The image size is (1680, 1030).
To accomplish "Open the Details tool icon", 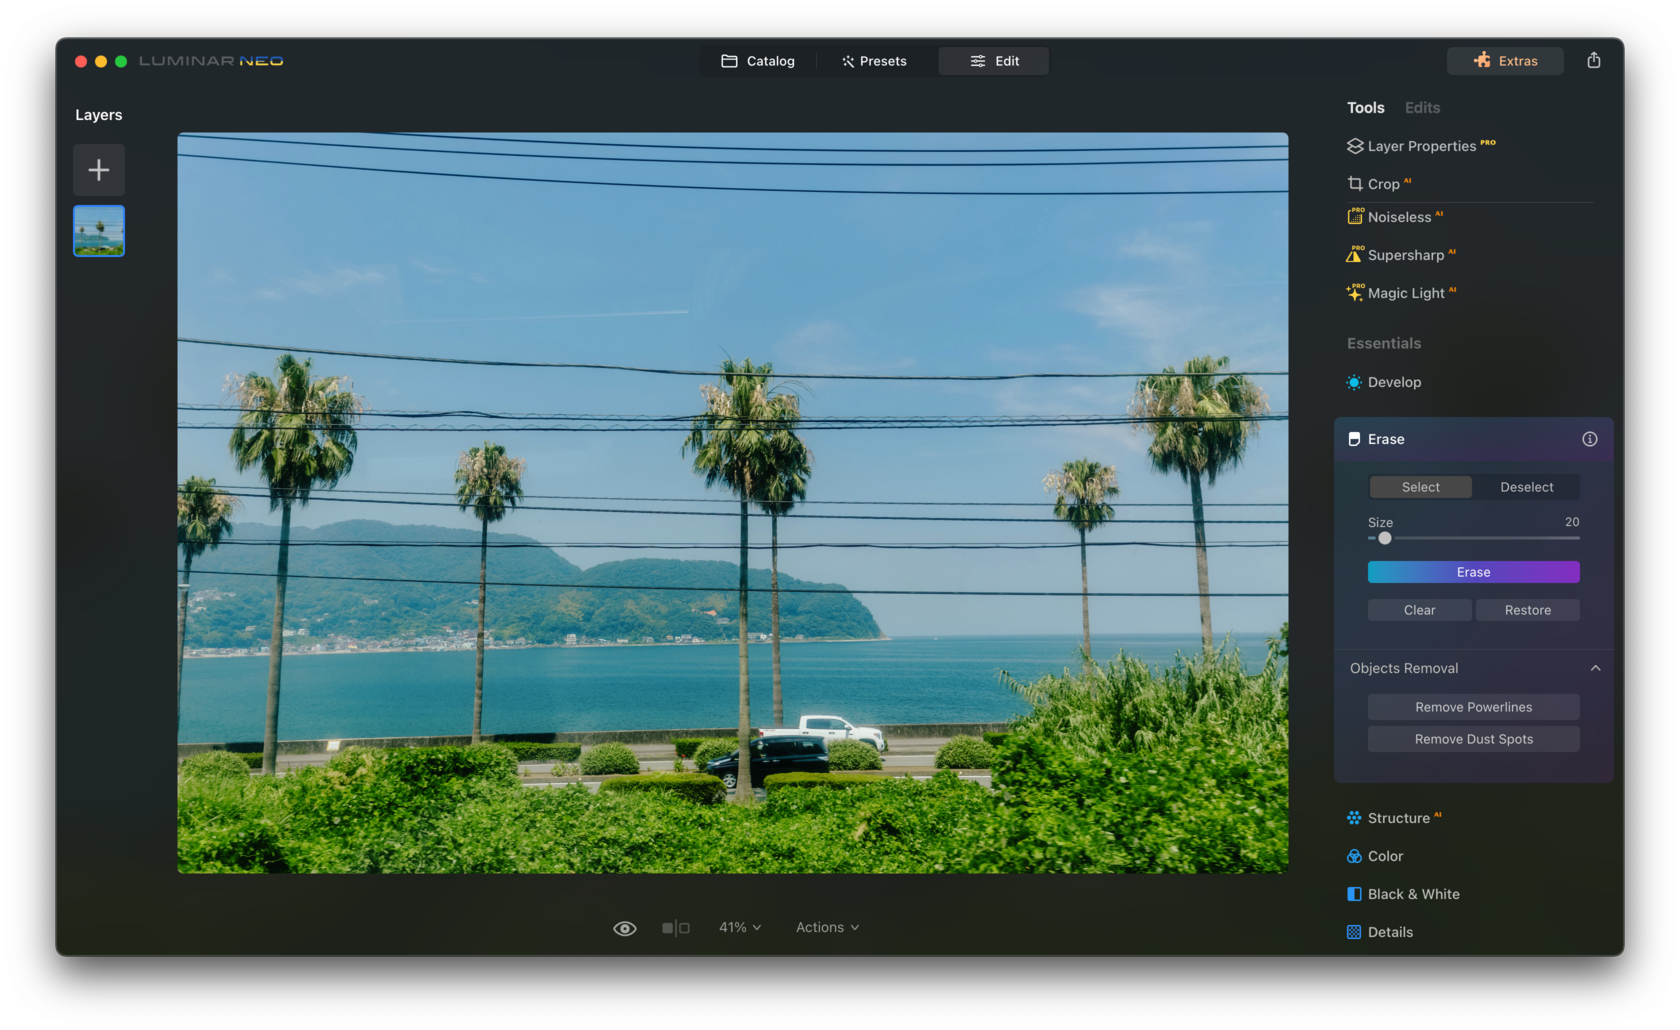I will [x=1354, y=932].
